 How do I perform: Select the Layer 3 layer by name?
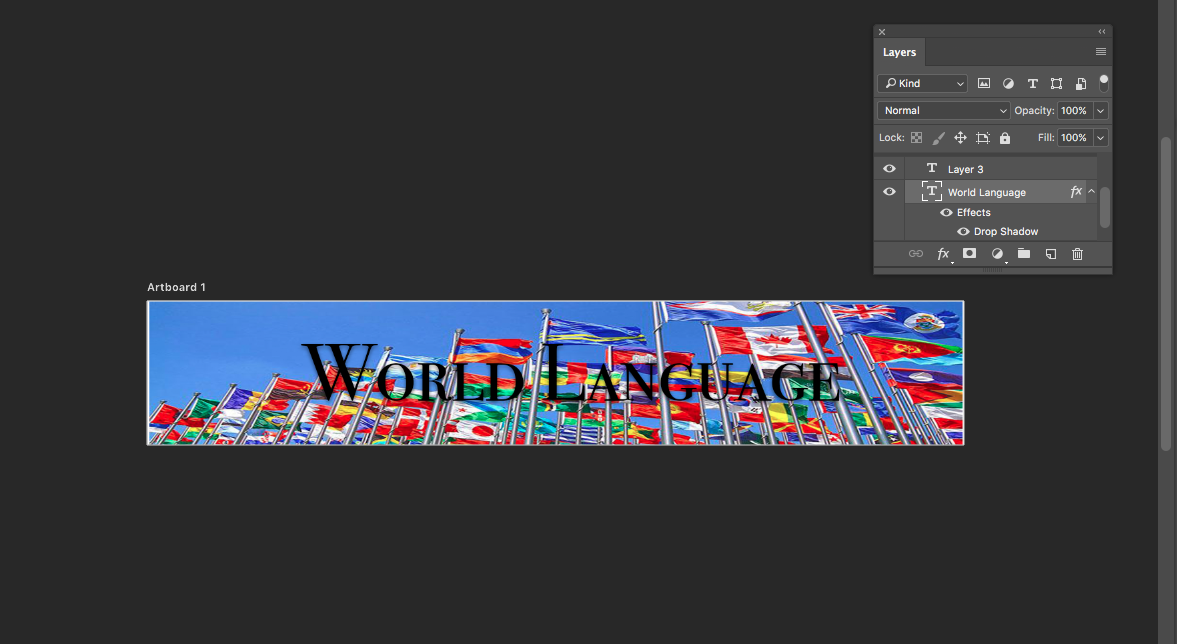click(966, 169)
